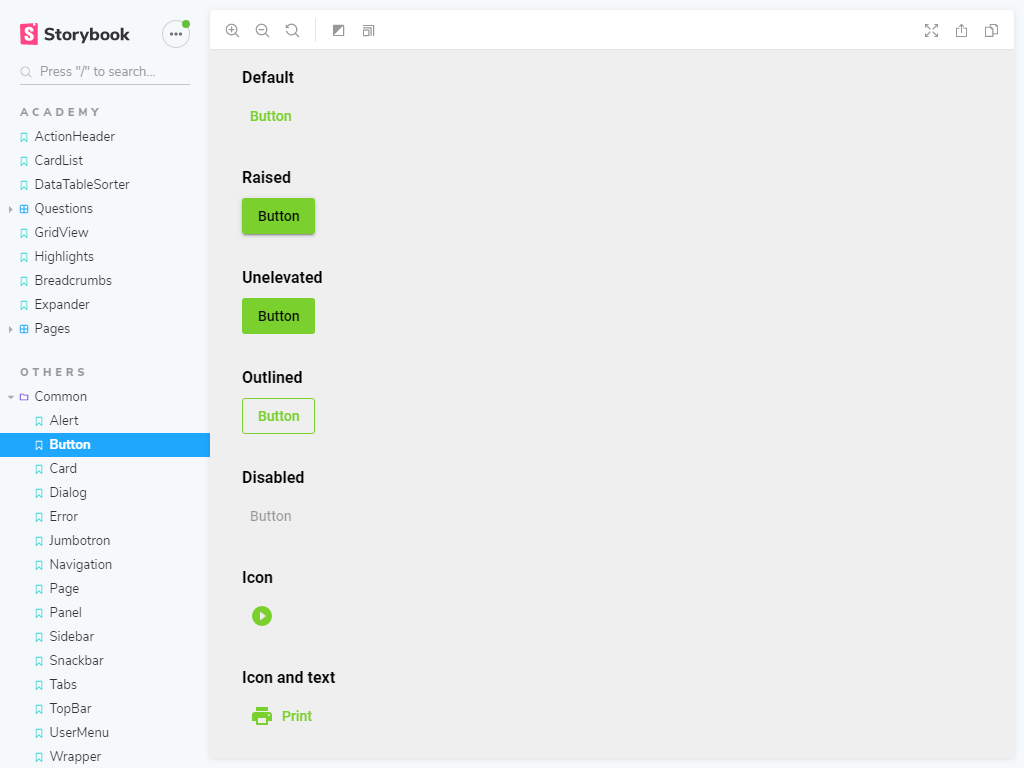The height and width of the screenshot is (768, 1024).
Task: Enter full screen mode icon
Action: (x=931, y=31)
